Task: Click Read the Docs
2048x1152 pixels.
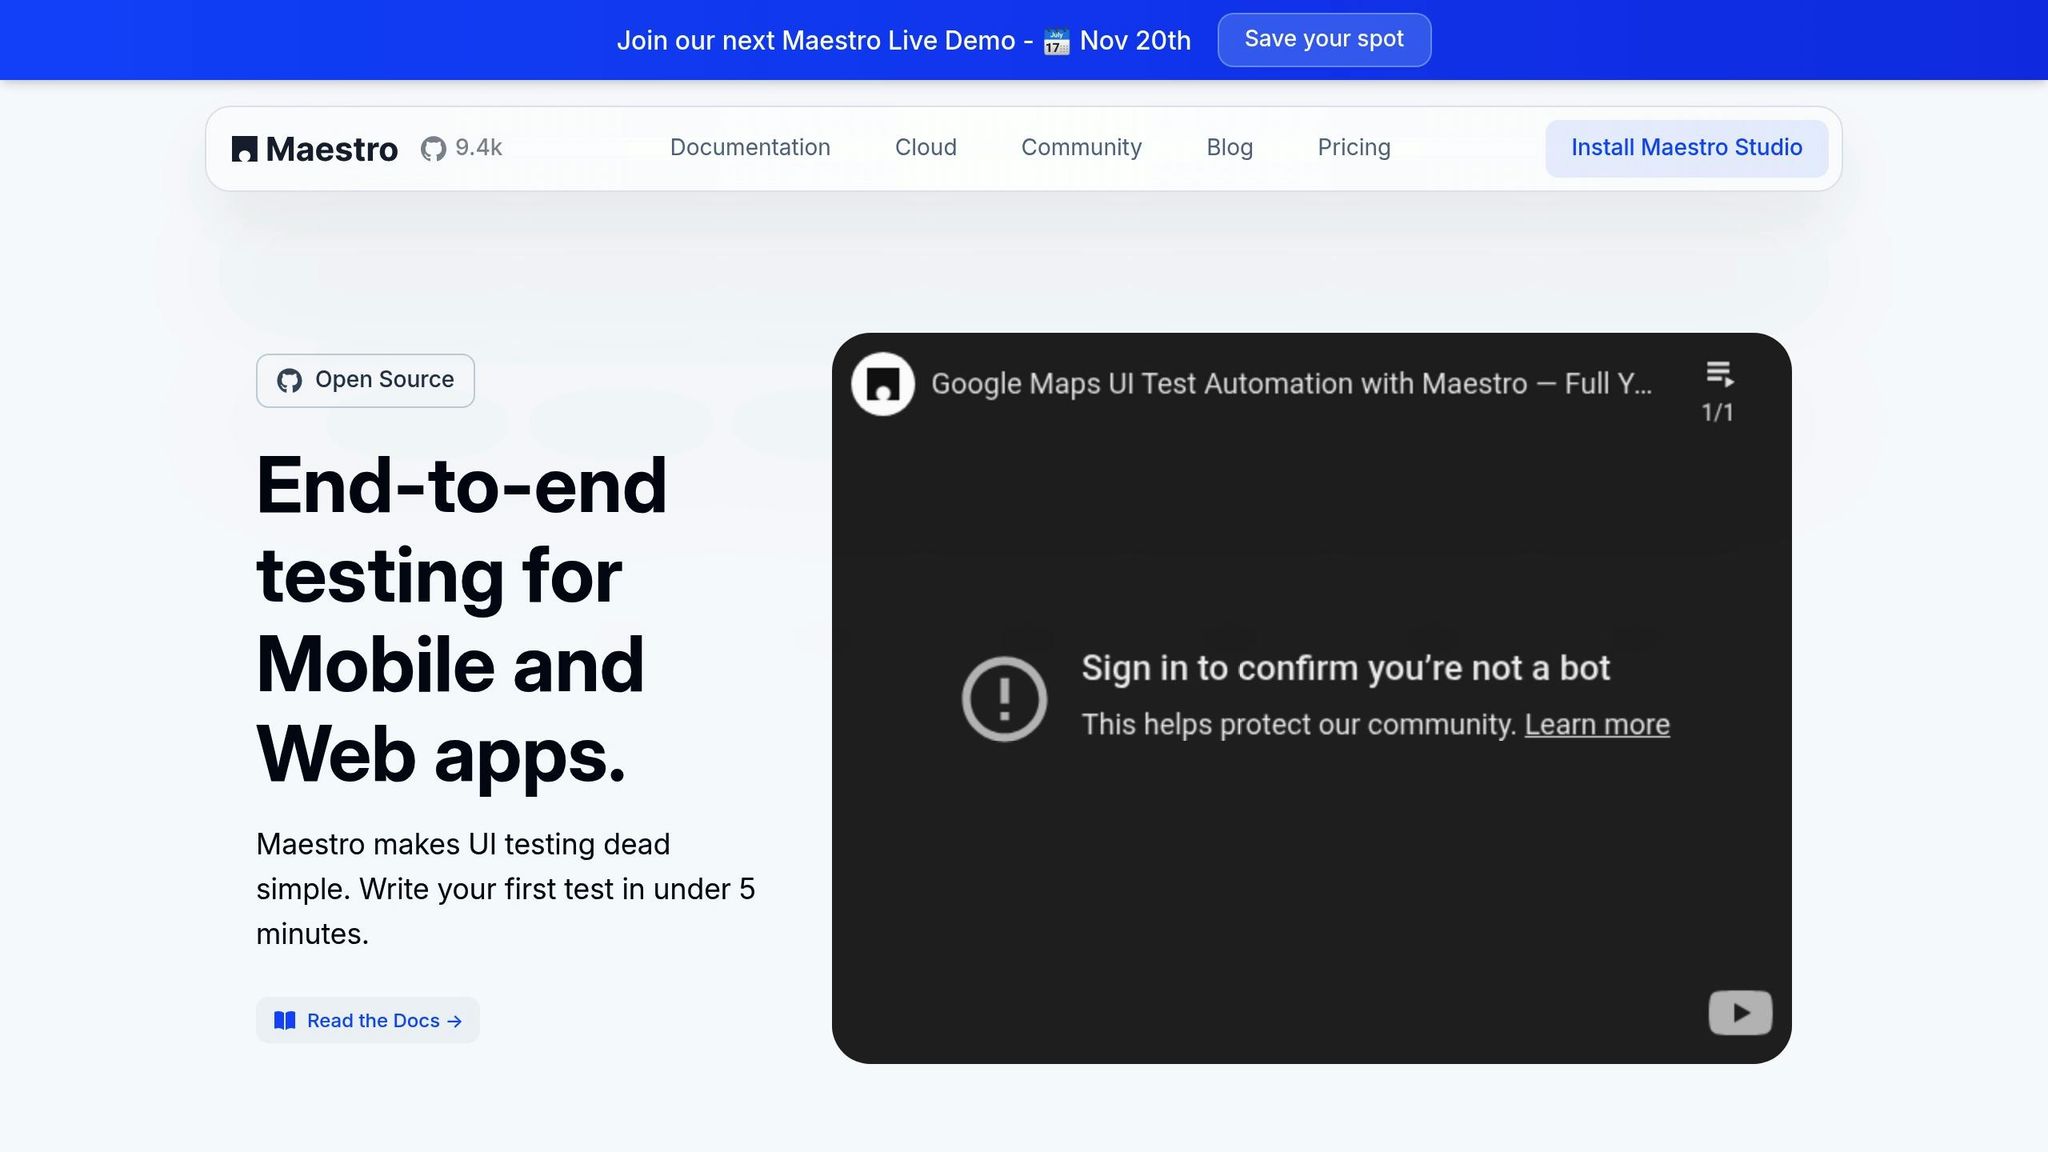Action: coord(367,1020)
